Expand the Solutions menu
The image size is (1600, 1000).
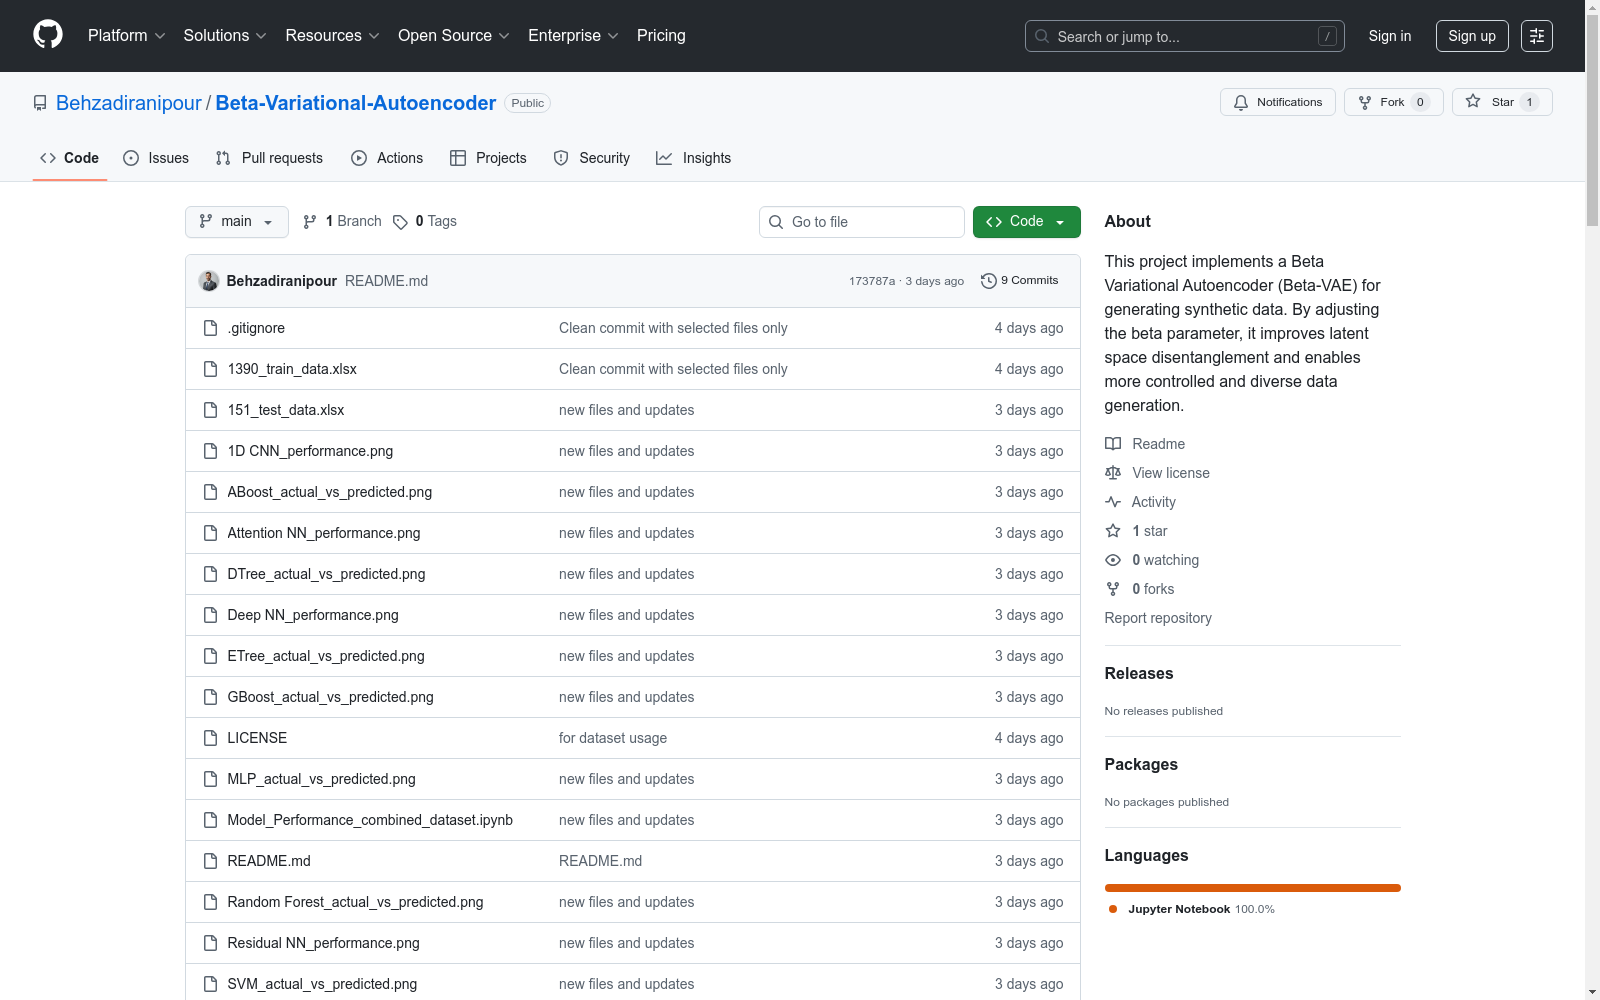[x=225, y=36]
